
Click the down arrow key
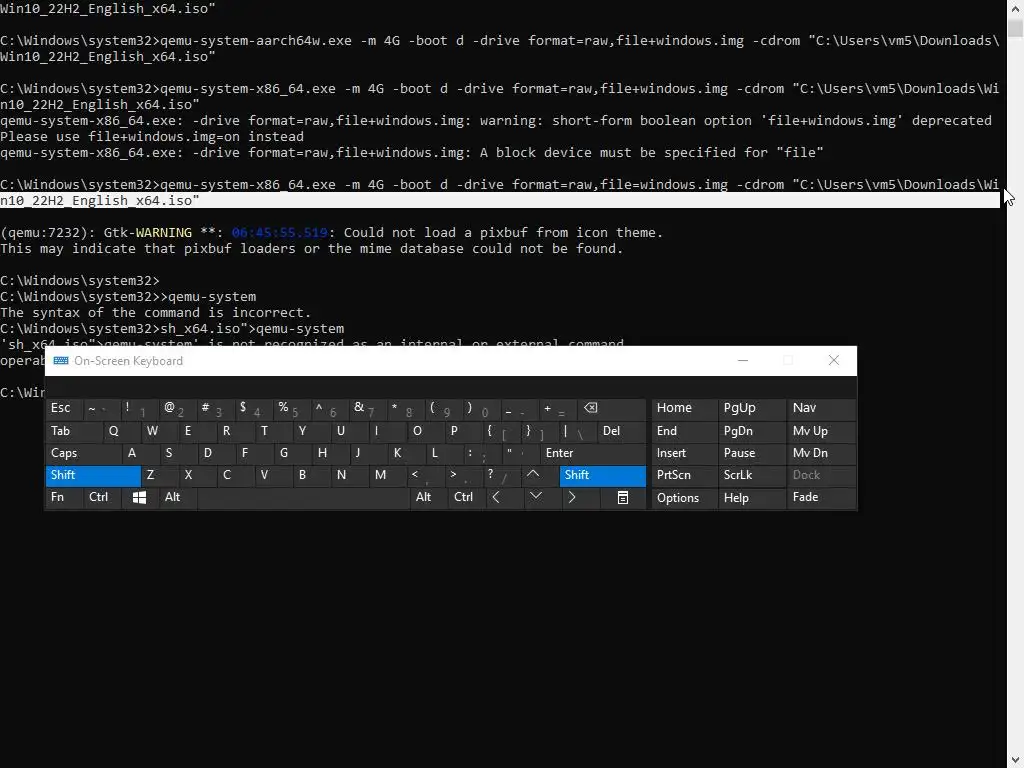536,497
